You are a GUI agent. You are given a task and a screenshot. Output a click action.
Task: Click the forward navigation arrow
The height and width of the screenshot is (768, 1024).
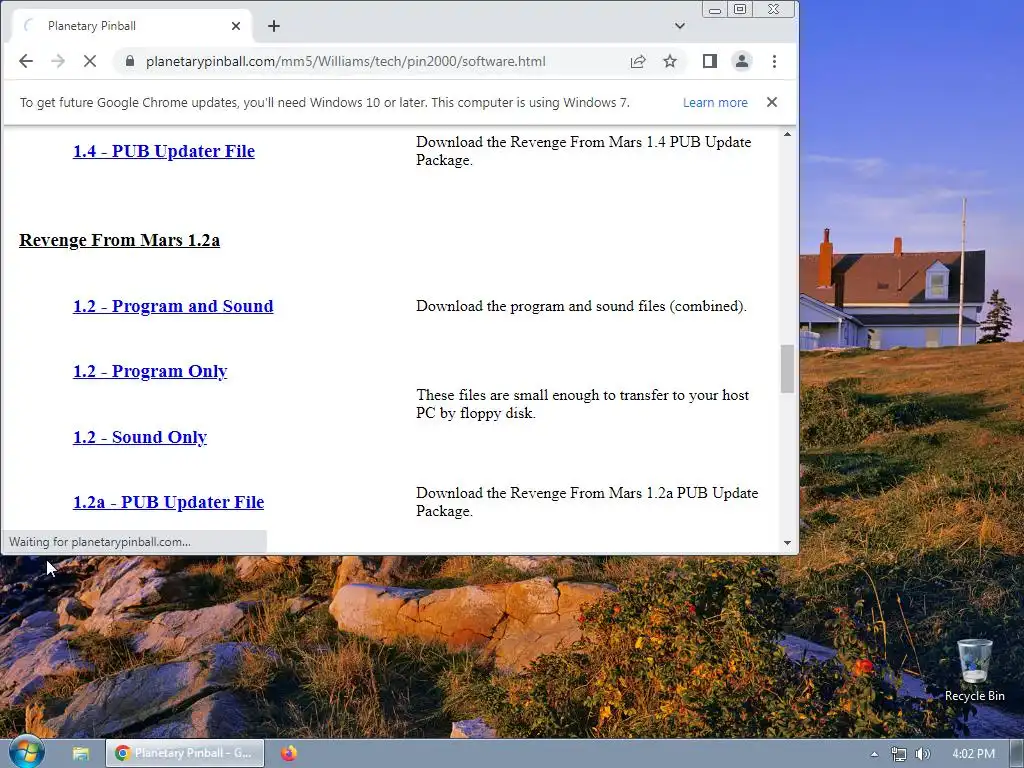(x=58, y=61)
